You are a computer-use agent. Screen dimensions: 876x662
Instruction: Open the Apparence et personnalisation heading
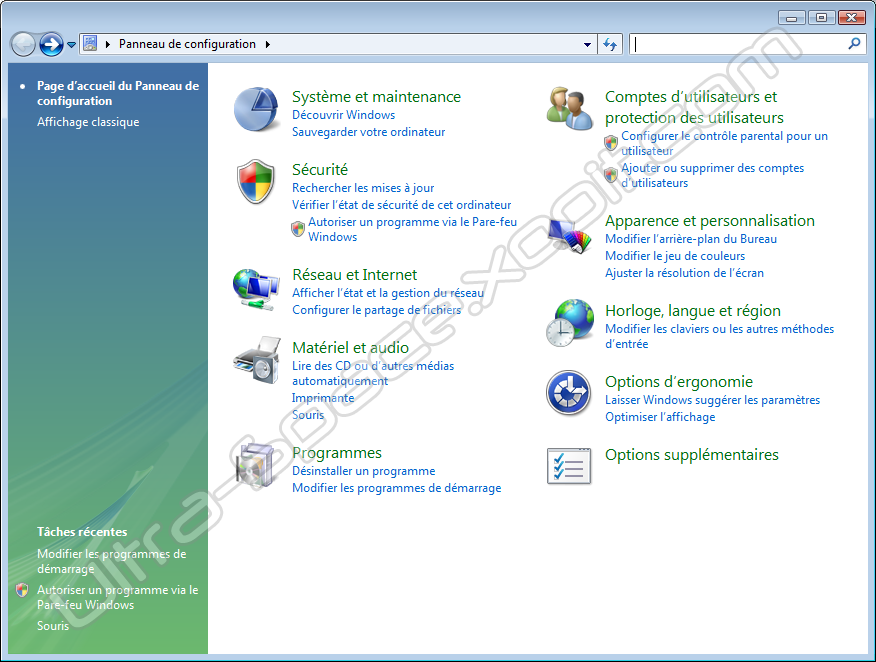710,221
